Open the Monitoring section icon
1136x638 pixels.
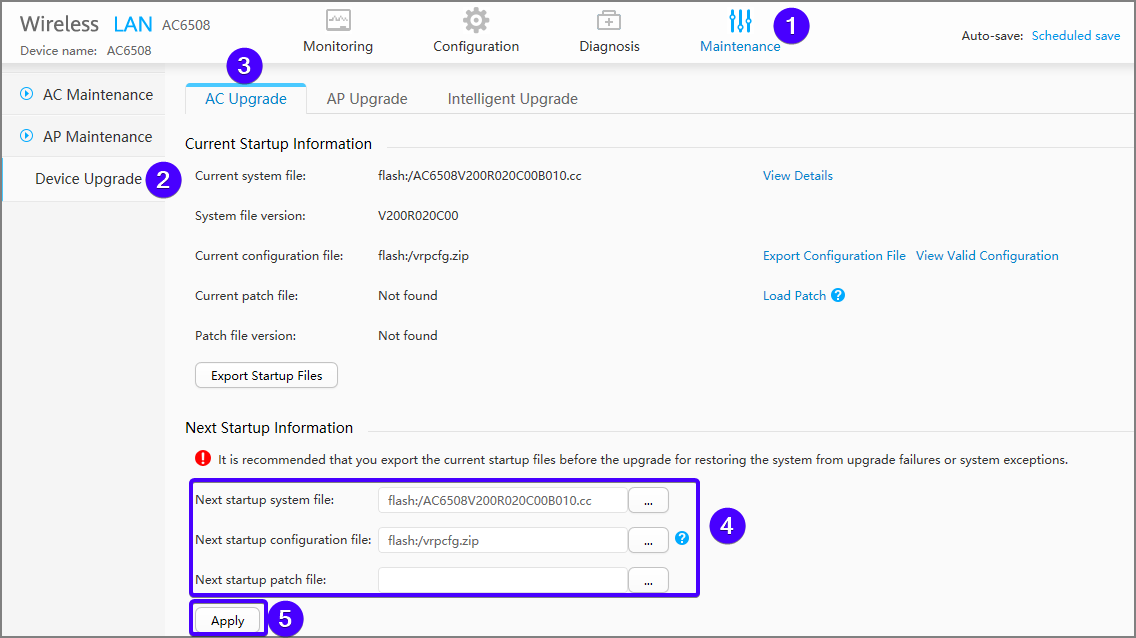(x=338, y=21)
